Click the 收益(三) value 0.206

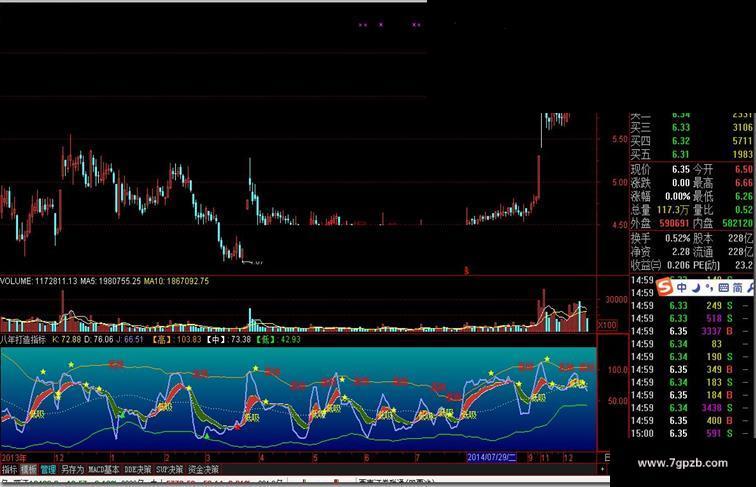click(x=678, y=265)
